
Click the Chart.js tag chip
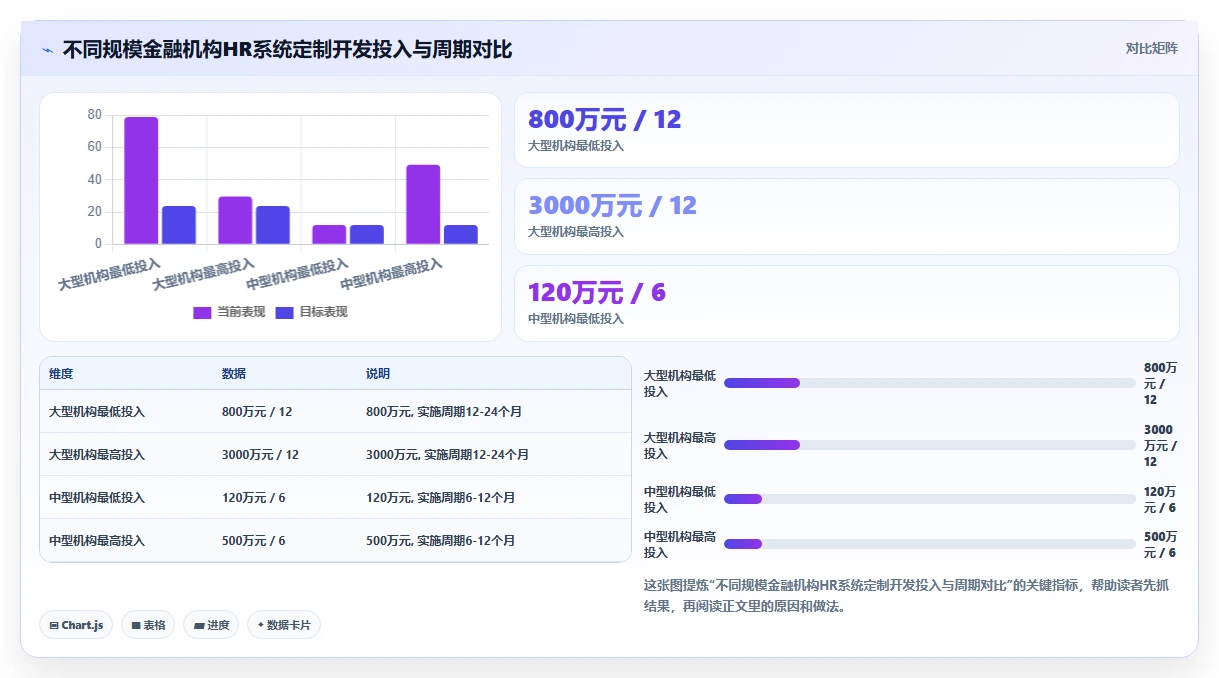(x=77, y=625)
